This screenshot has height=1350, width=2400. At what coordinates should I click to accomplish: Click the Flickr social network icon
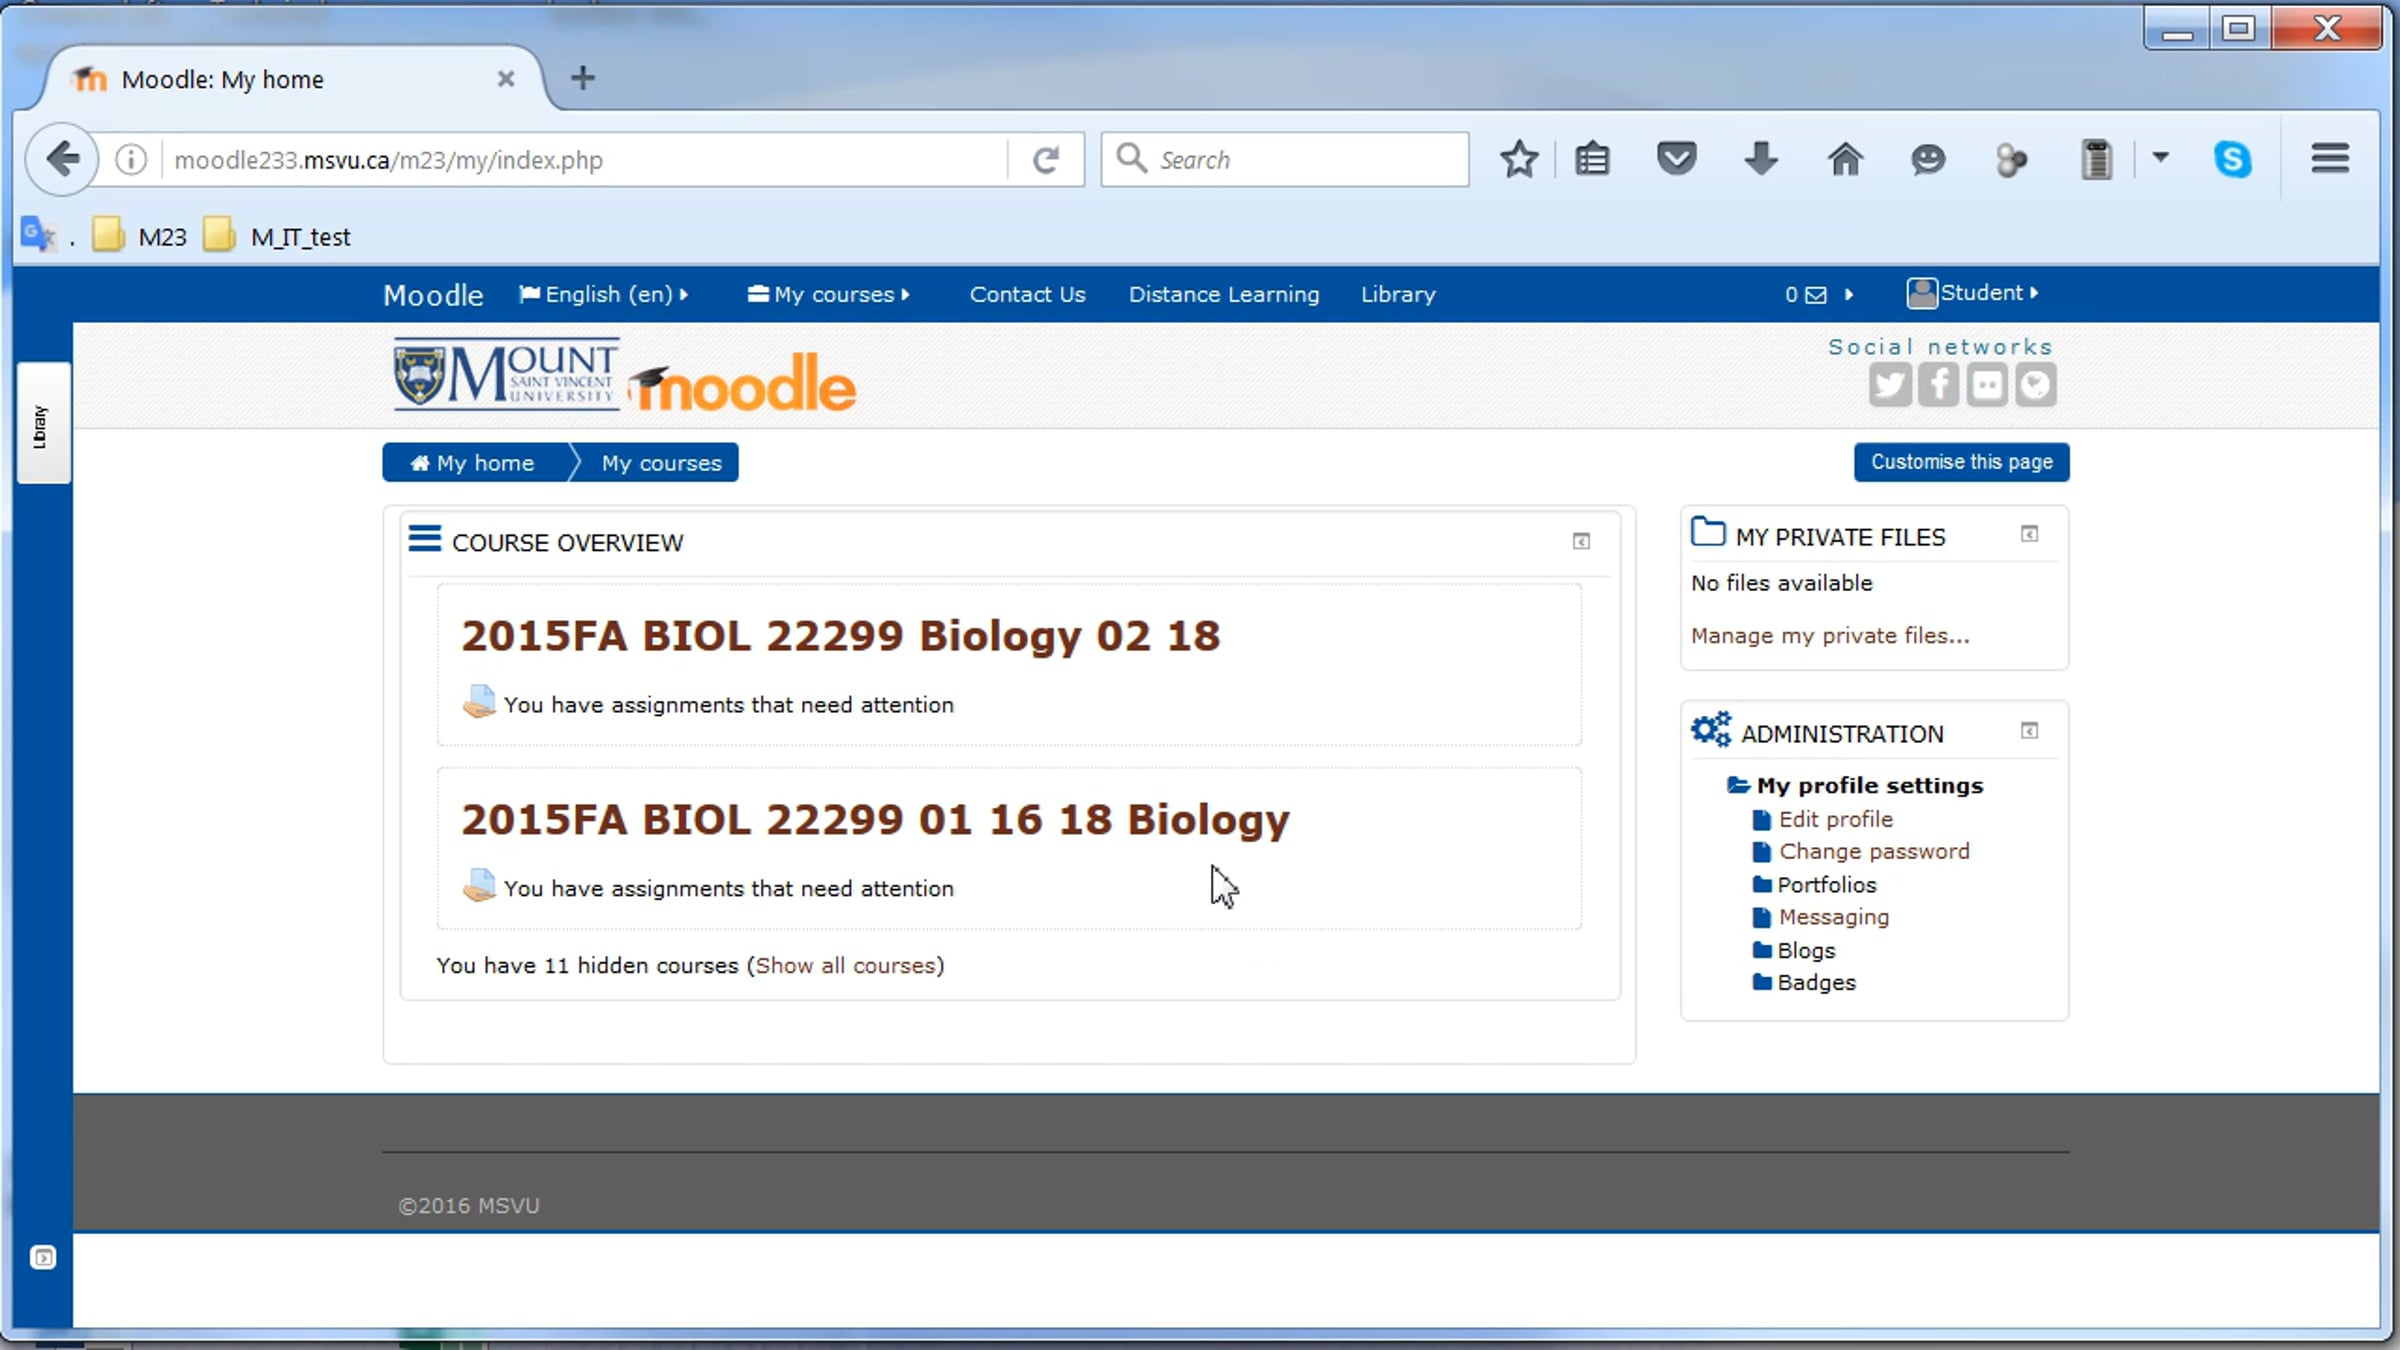(1986, 385)
